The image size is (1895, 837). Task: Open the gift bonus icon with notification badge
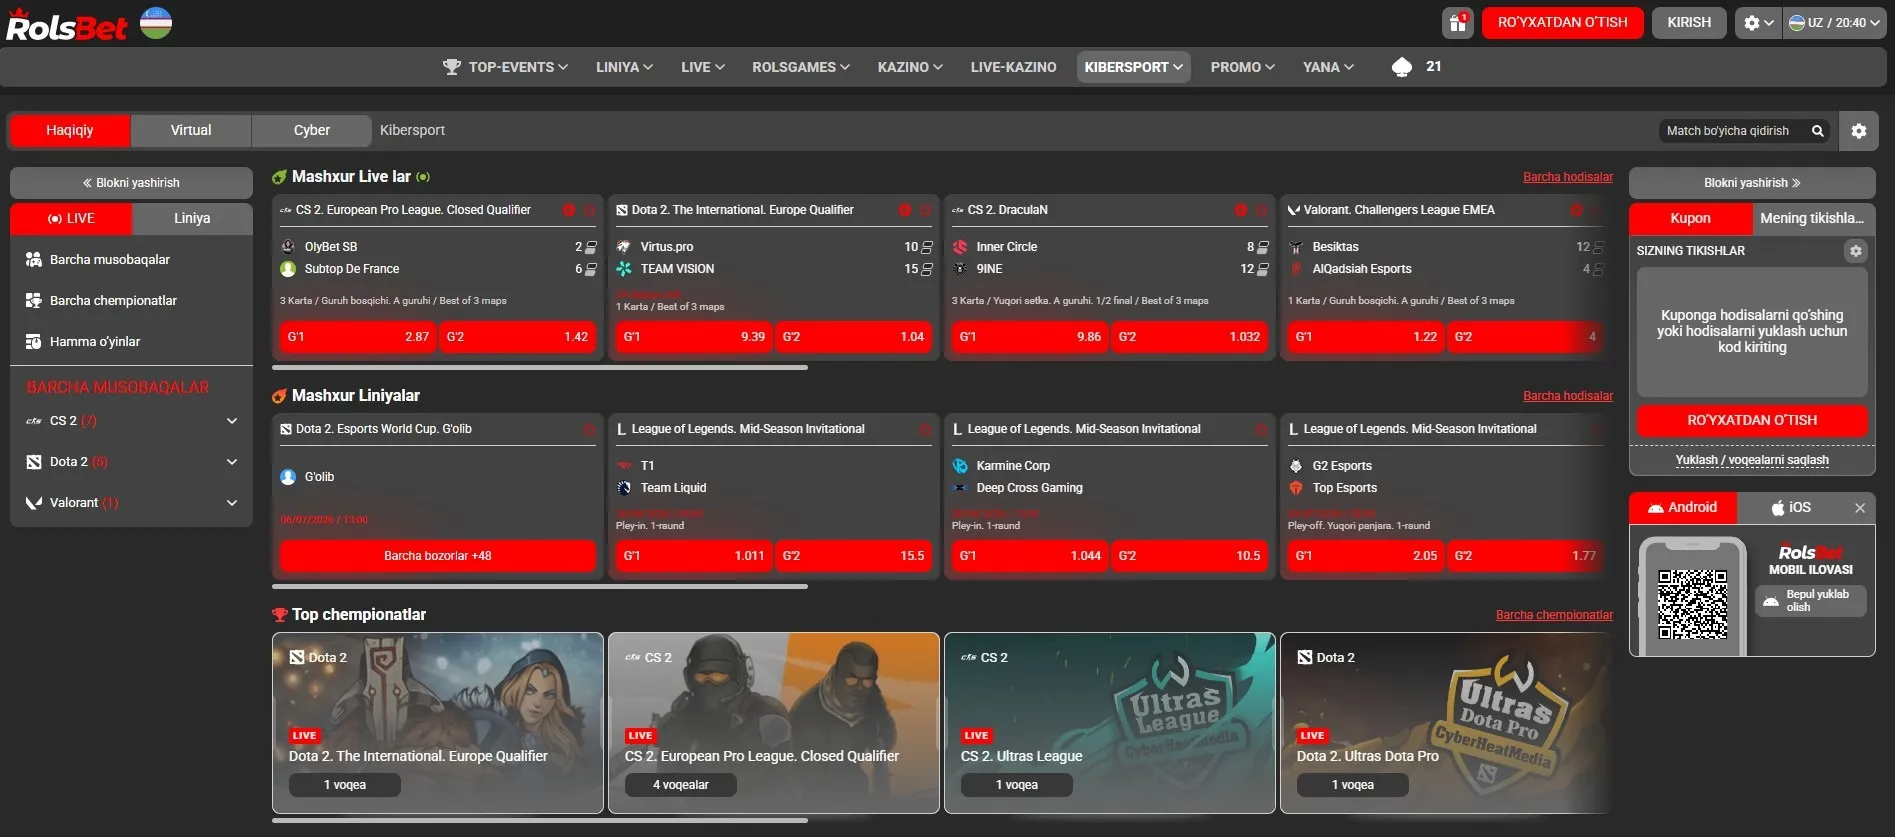[x=1457, y=22]
